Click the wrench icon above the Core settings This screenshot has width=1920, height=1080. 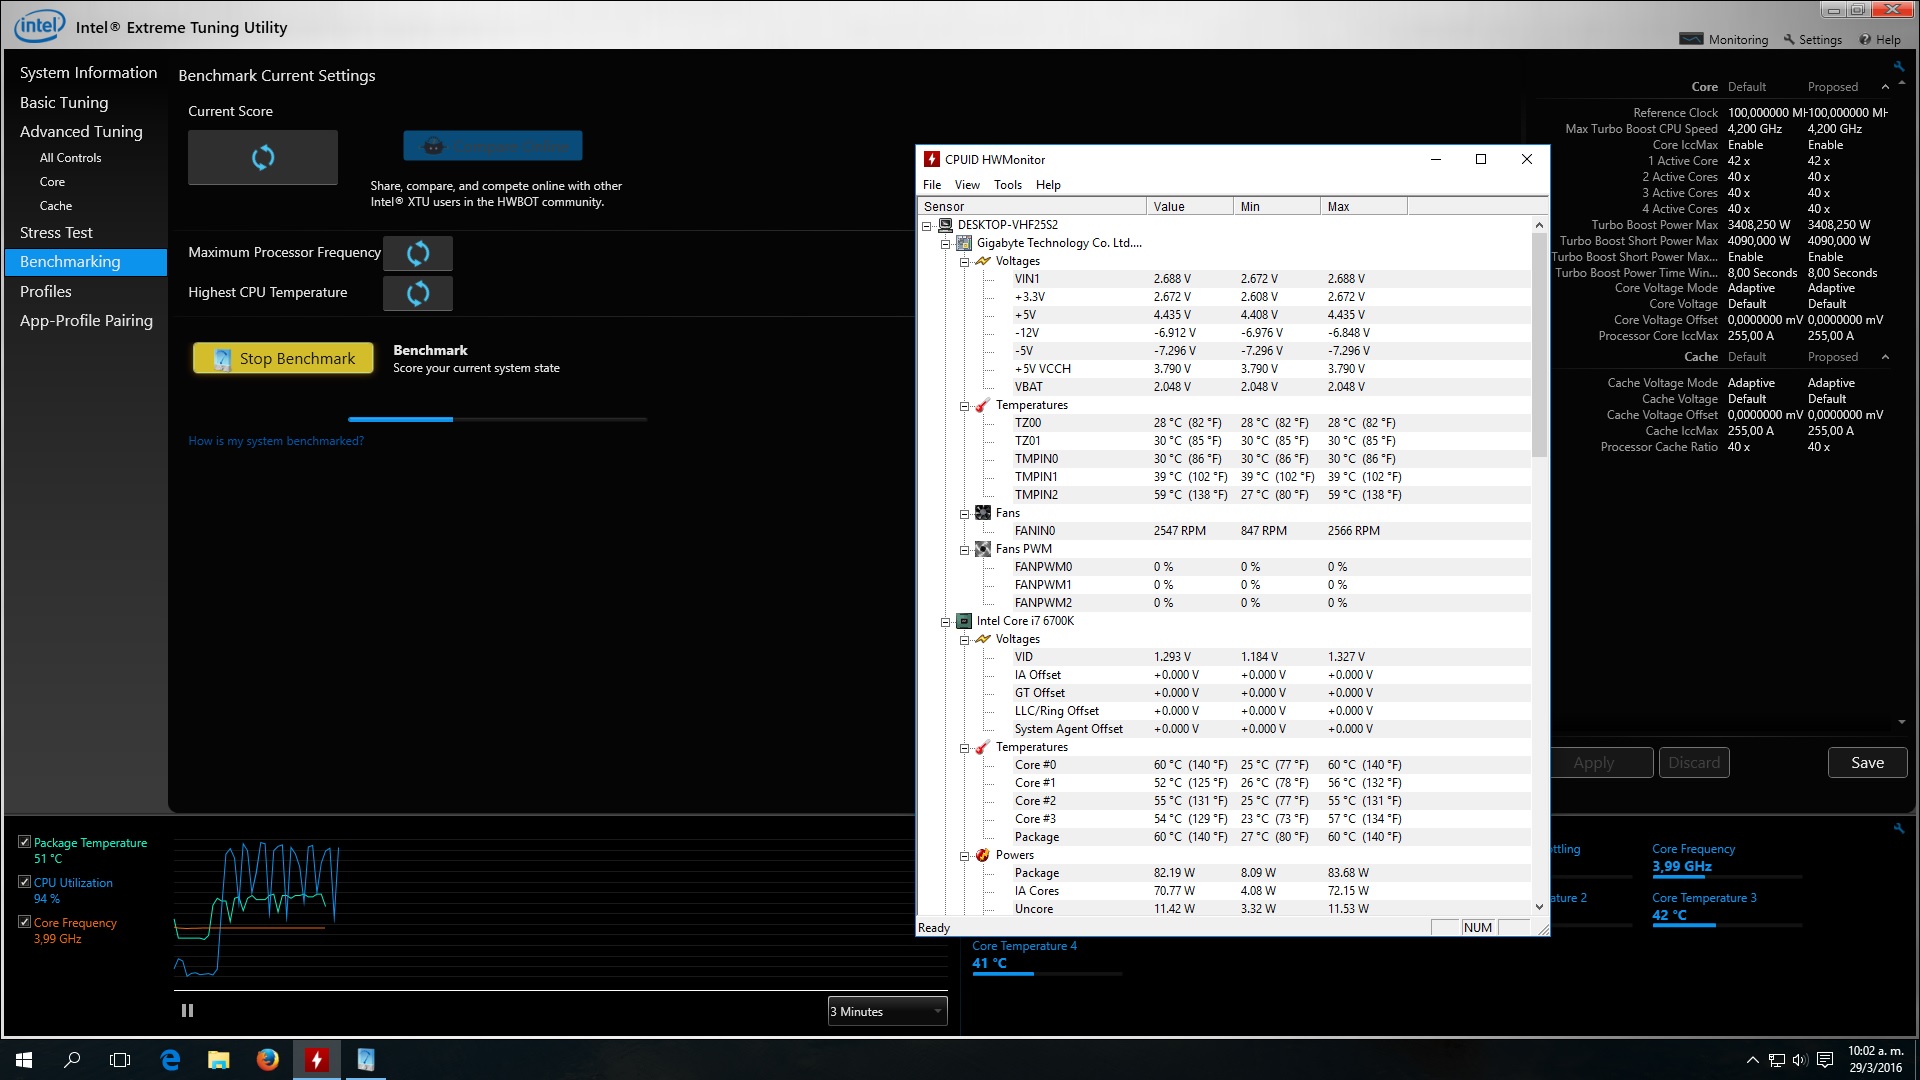[x=1898, y=67]
